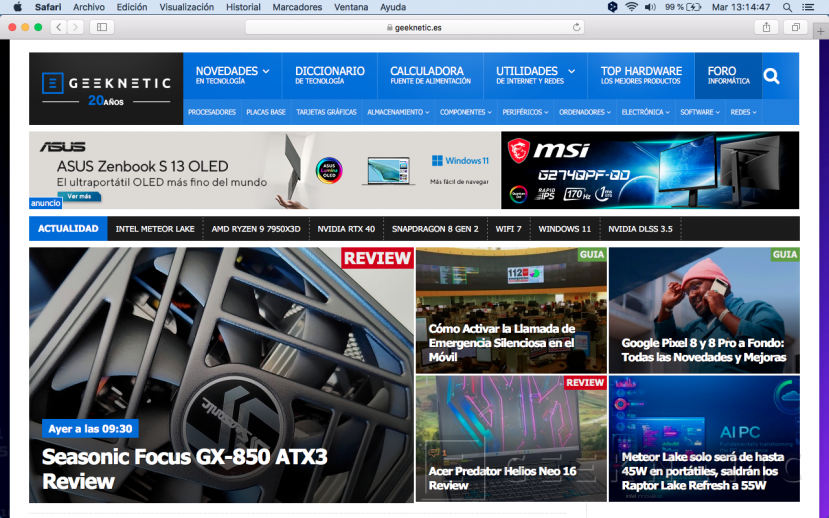Show the tab overview in Safari
829x518 pixels.
point(796,27)
